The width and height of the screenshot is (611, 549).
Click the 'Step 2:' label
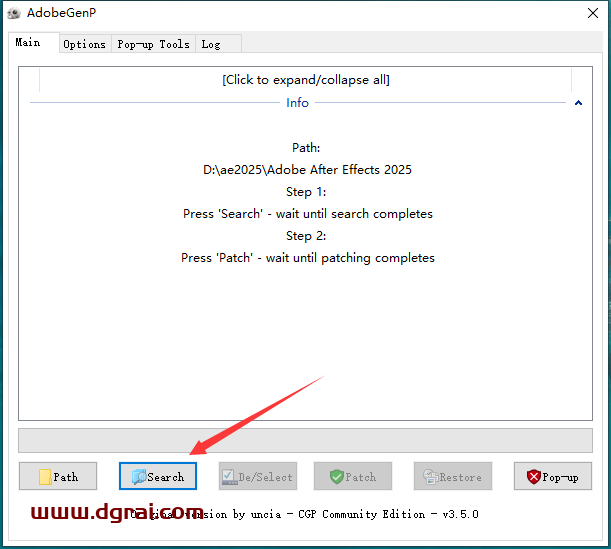coord(306,236)
